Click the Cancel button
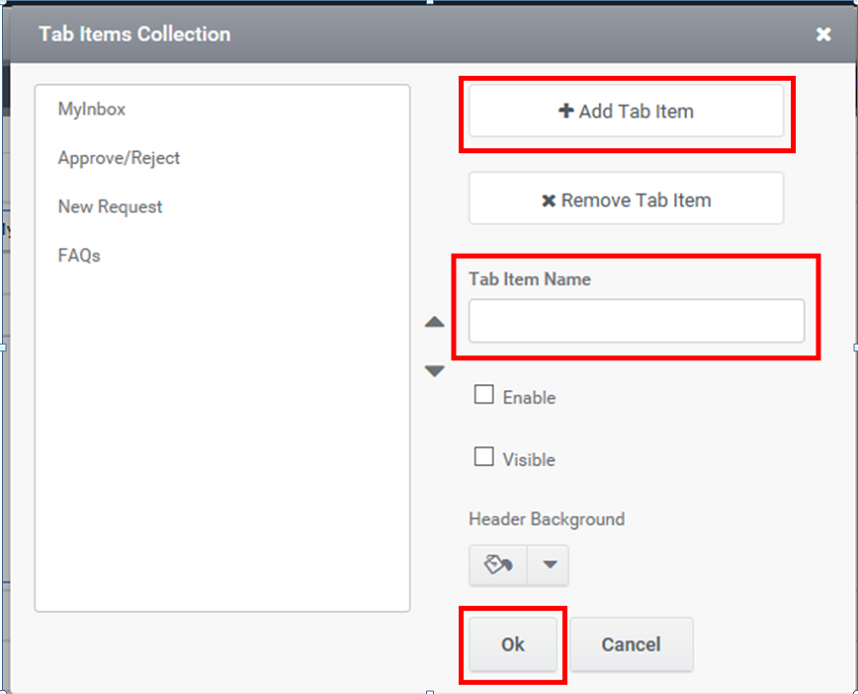Screen dimensions: 858x694 tap(631, 644)
